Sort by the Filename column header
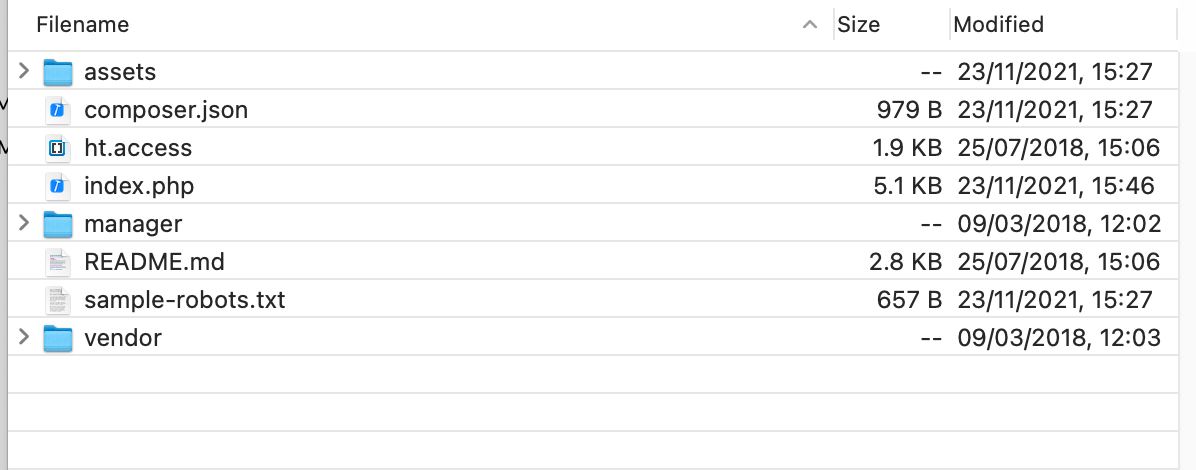The height and width of the screenshot is (470, 1196). 82,24
